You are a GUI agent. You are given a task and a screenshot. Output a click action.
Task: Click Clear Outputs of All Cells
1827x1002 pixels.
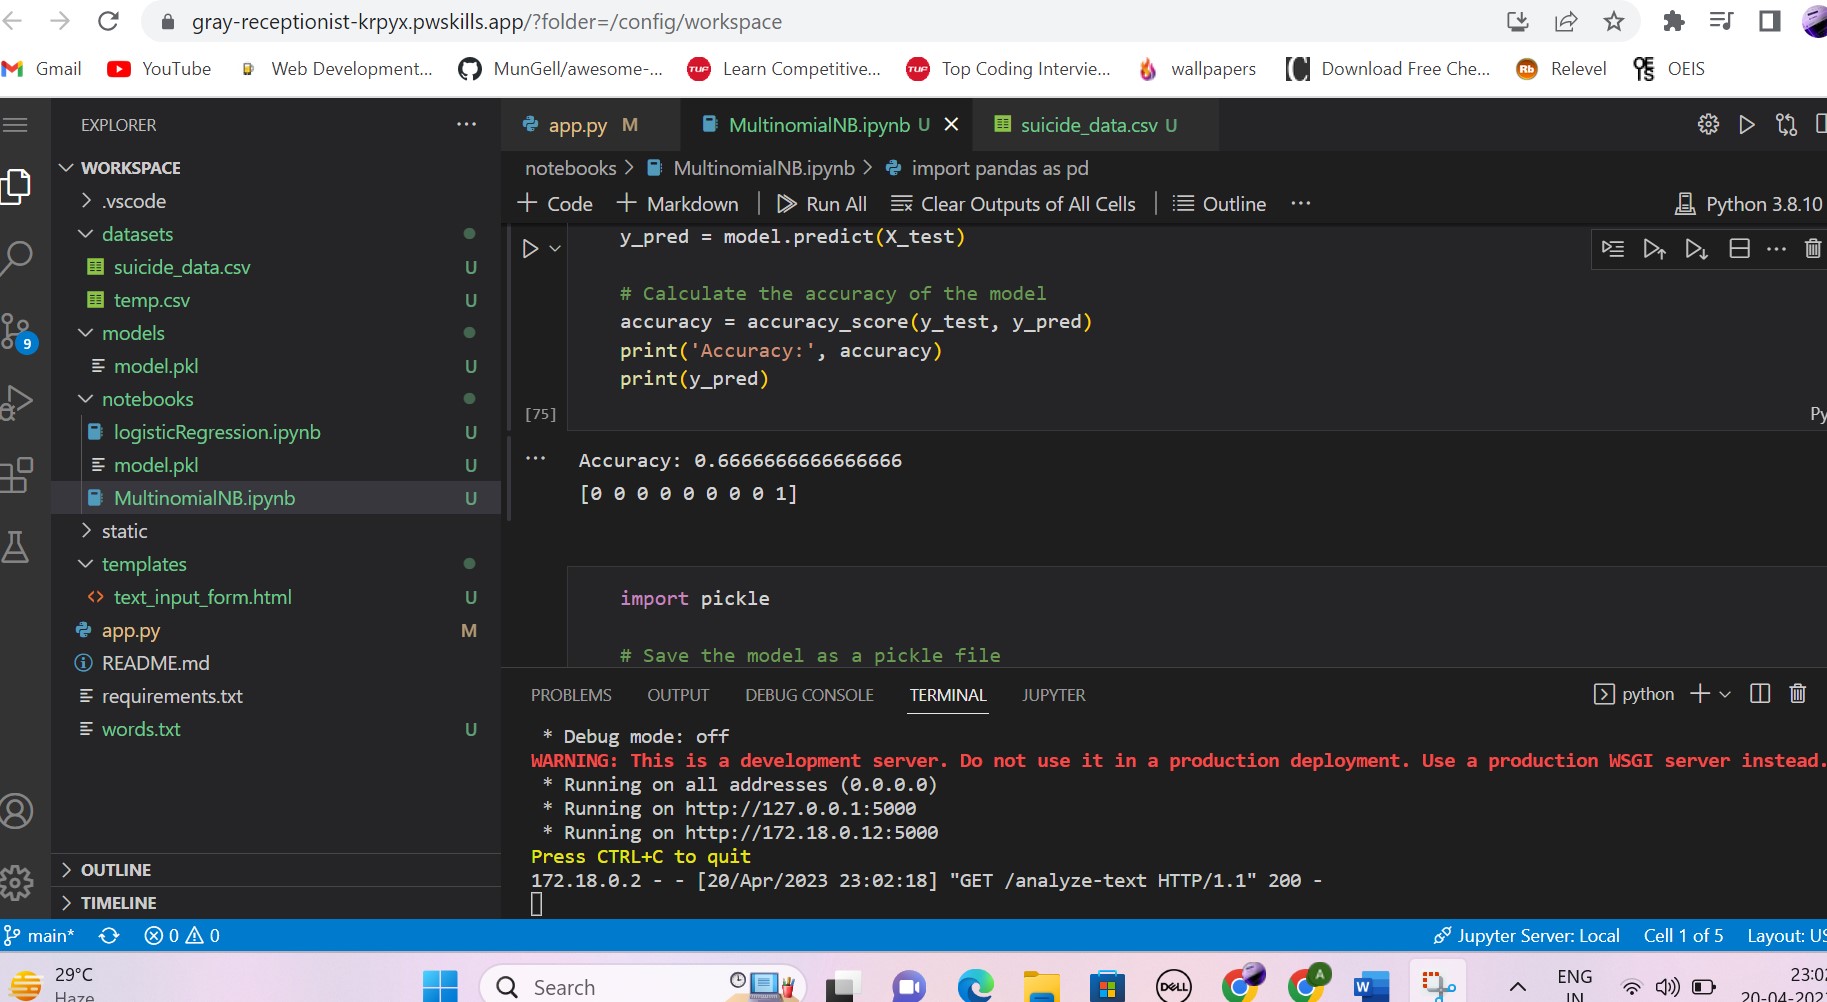coord(1013,204)
